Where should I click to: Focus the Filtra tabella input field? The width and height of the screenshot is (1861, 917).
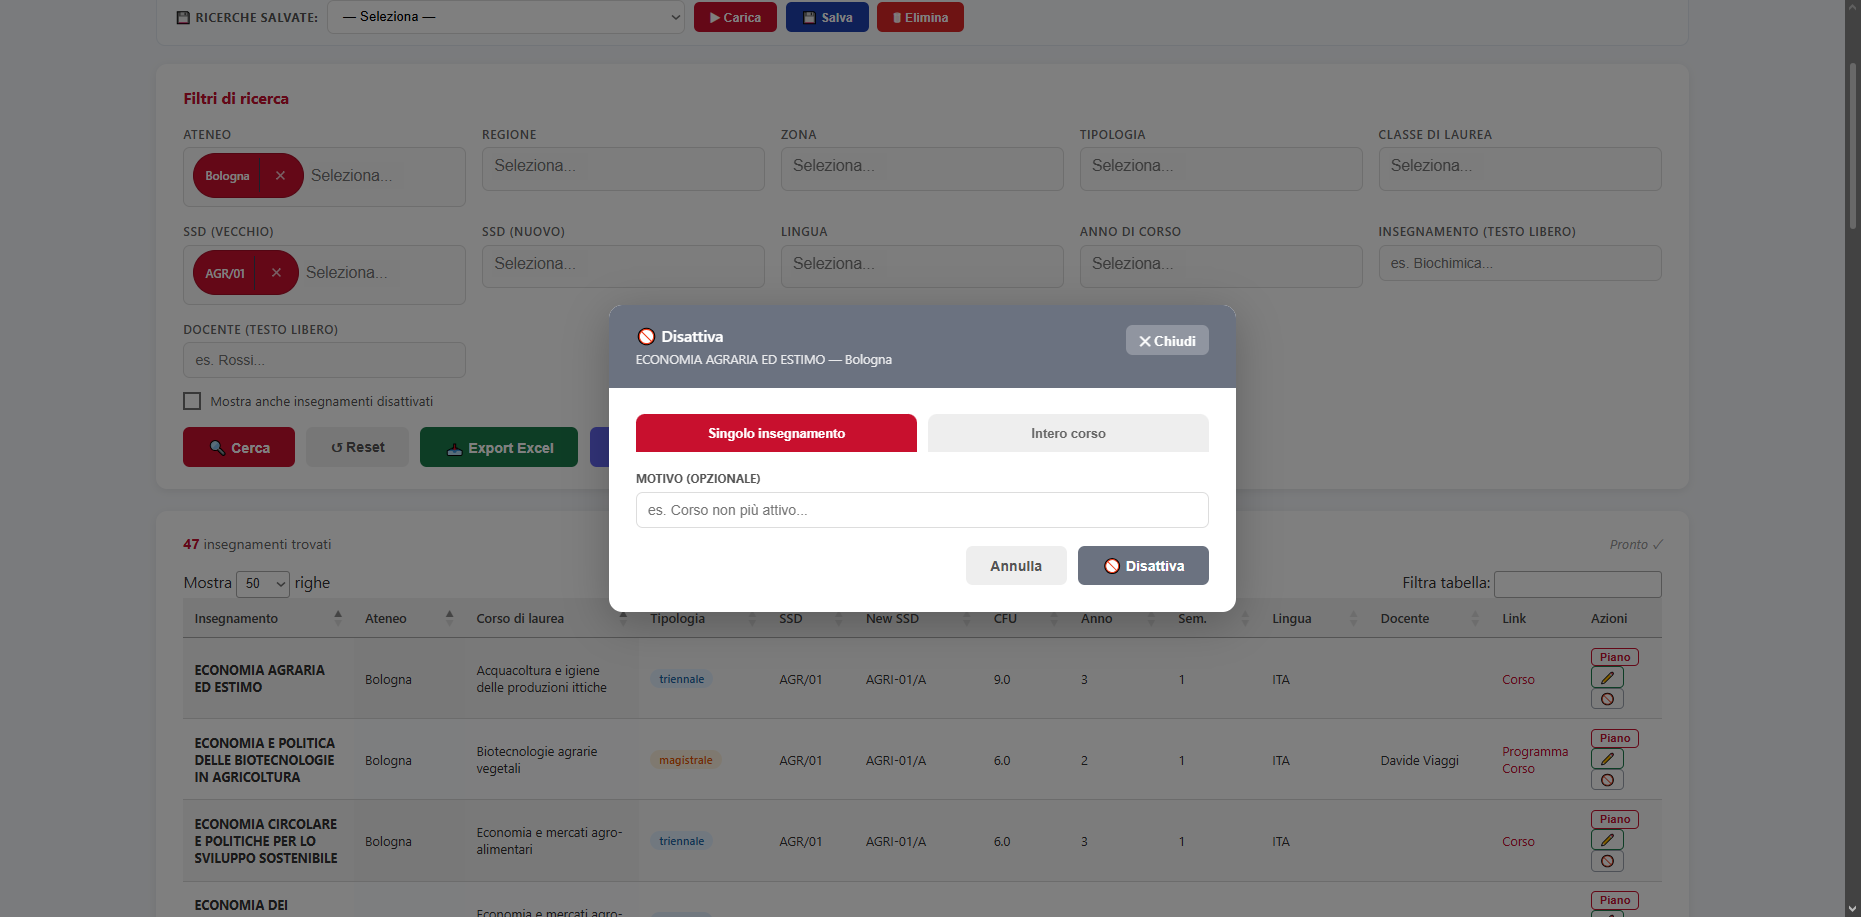[1578, 583]
